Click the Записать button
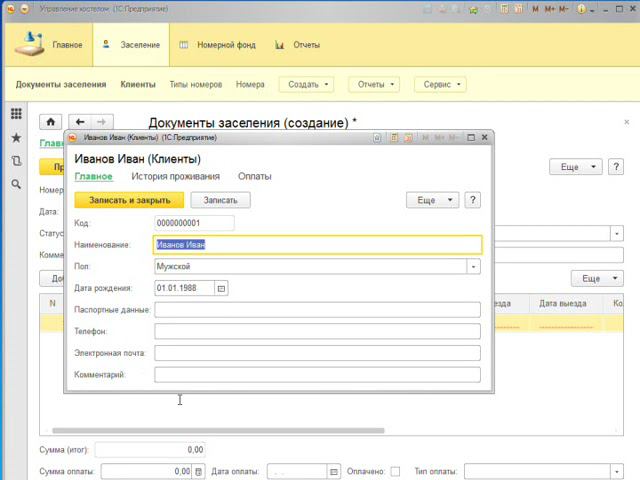The image size is (640, 480). (x=220, y=200)
